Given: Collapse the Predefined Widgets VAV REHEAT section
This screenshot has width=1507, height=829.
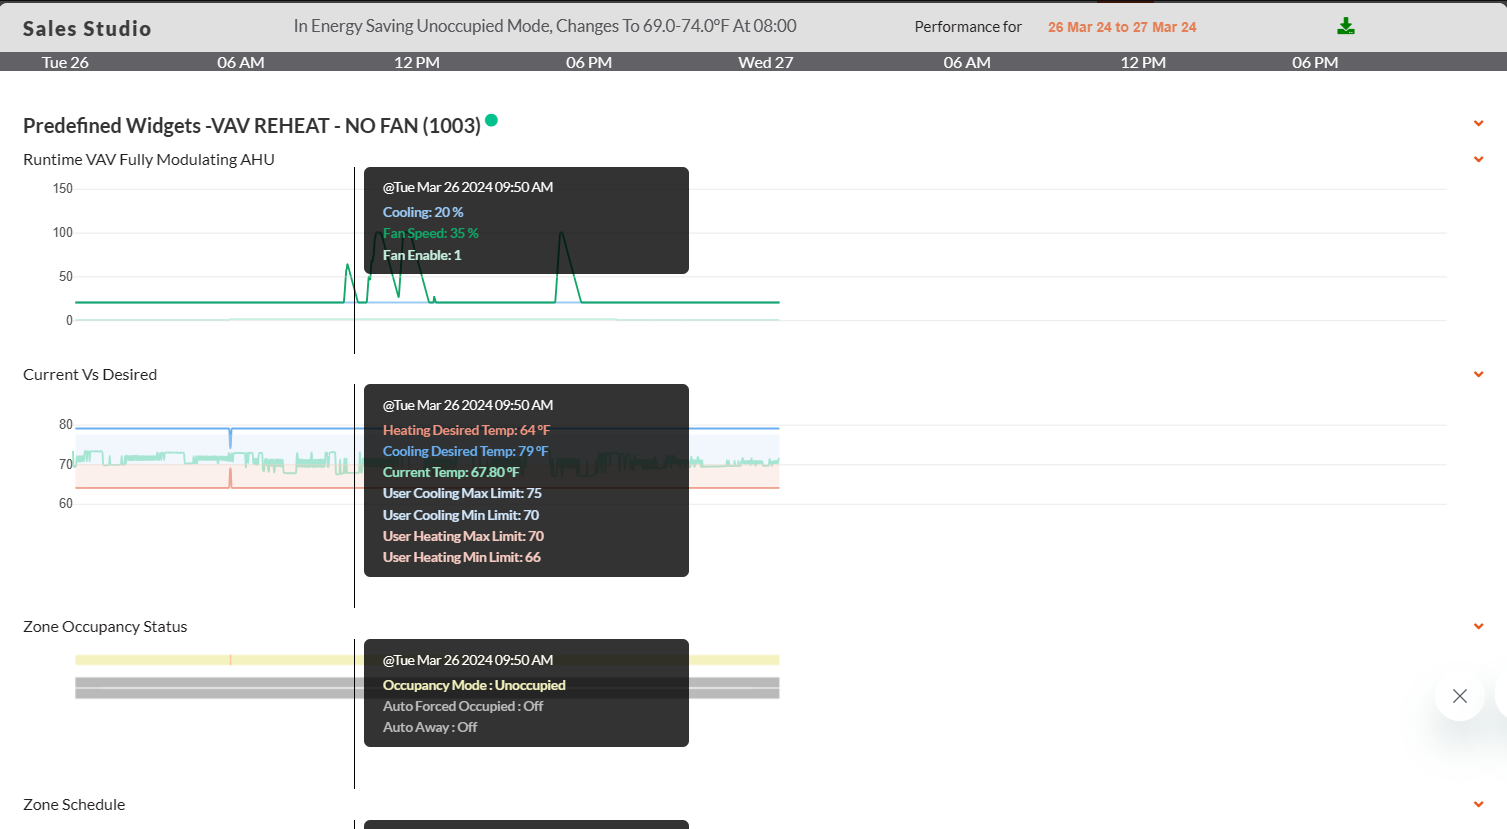Looking at the screenshot, I should click(1478, 124).
